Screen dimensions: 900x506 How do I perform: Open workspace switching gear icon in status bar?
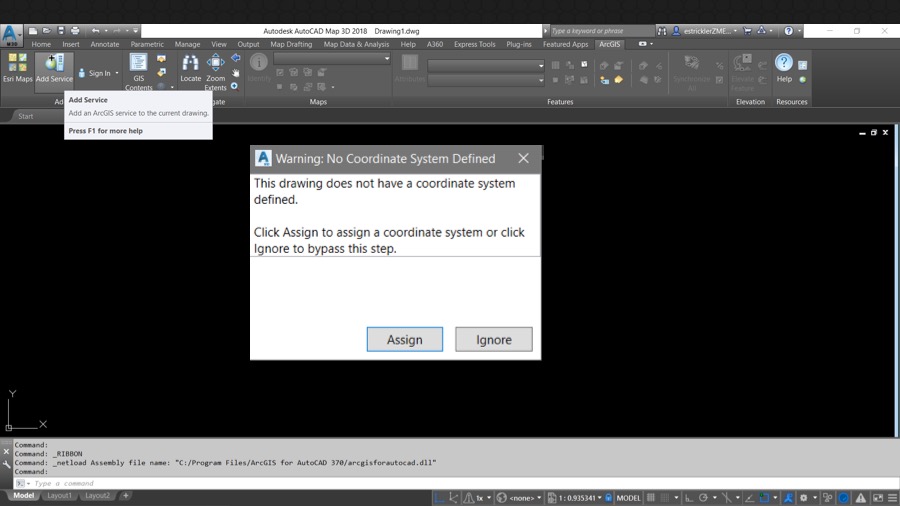tap(803, 498)
